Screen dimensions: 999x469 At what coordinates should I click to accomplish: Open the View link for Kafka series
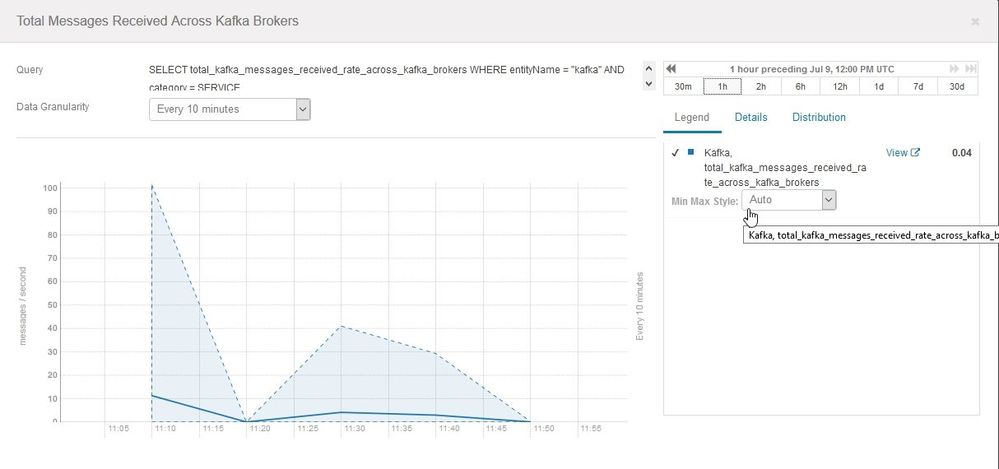pos(896,153)
